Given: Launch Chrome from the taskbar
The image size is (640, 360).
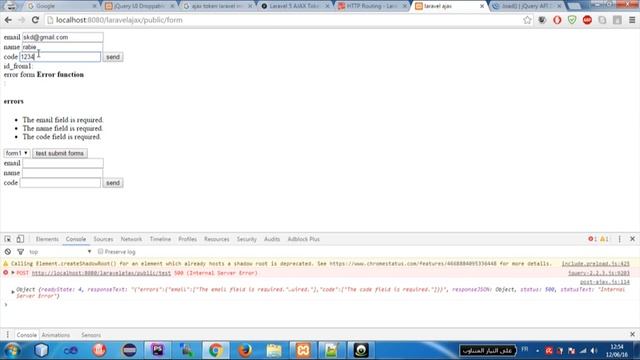Looking at the screenshot, I should [x=216, y=350].
